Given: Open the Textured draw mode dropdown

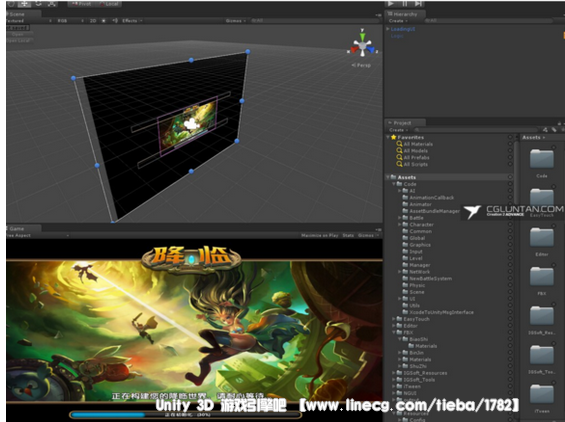Looking at the screenshot, I should [x=29, y=21].
